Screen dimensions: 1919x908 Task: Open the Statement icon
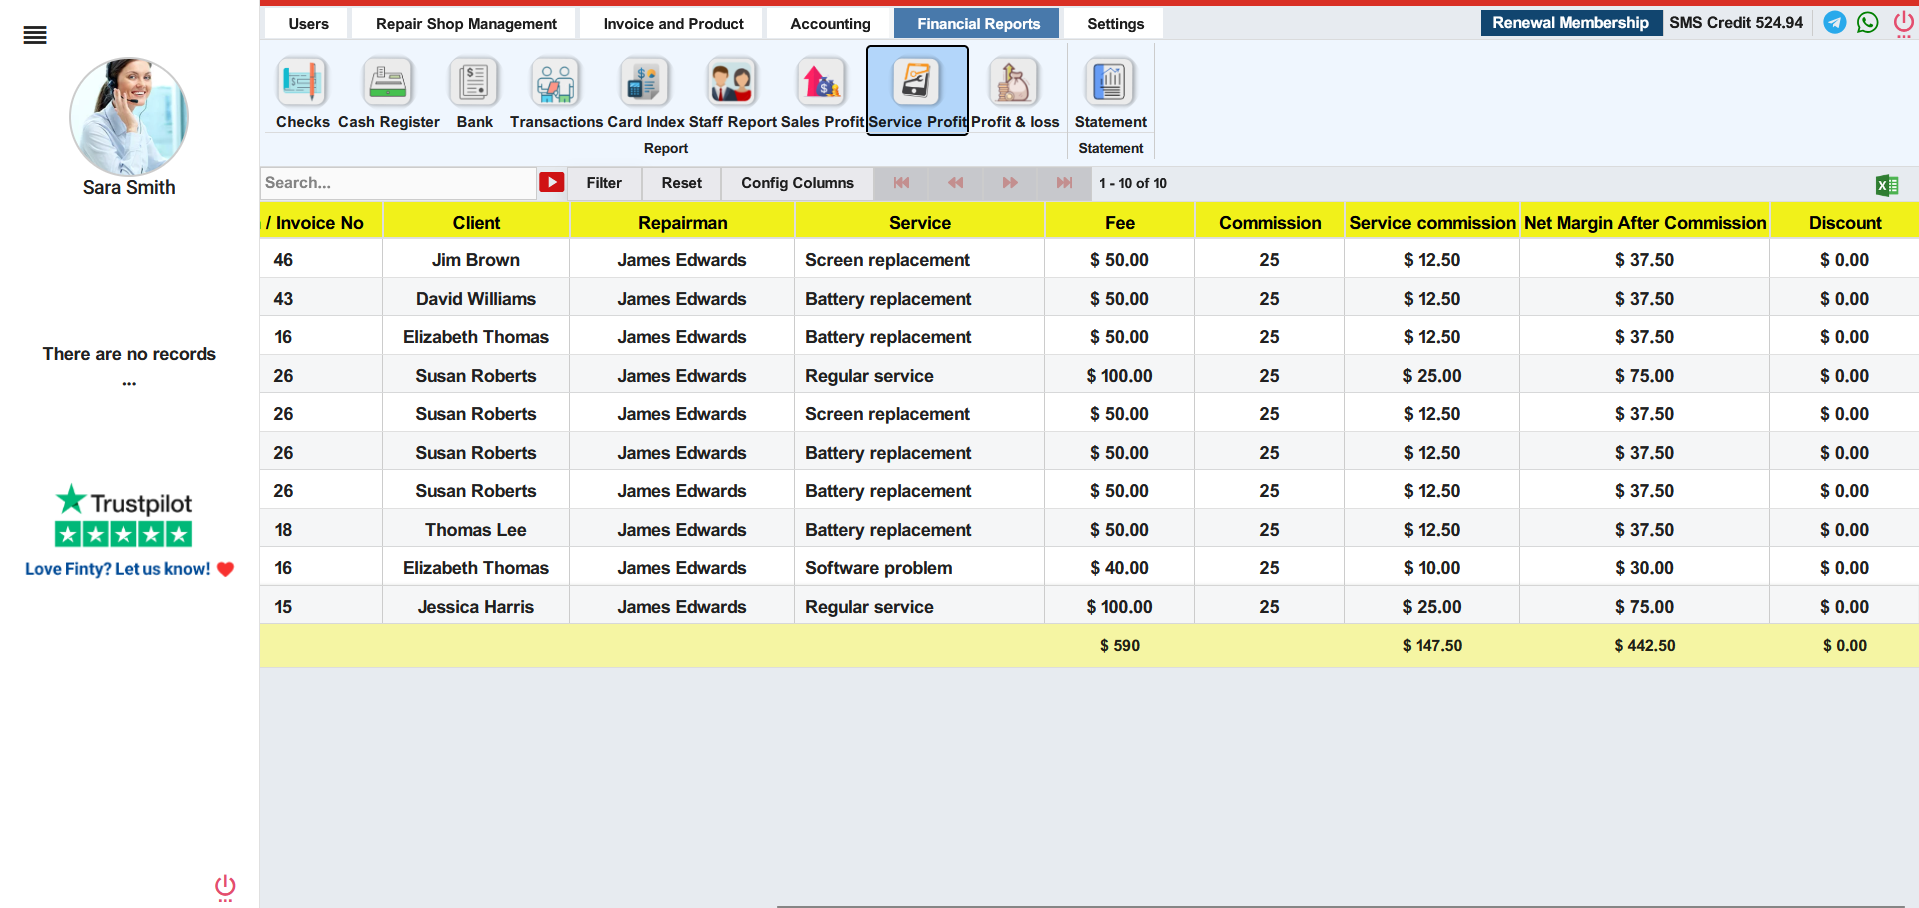1110,84
